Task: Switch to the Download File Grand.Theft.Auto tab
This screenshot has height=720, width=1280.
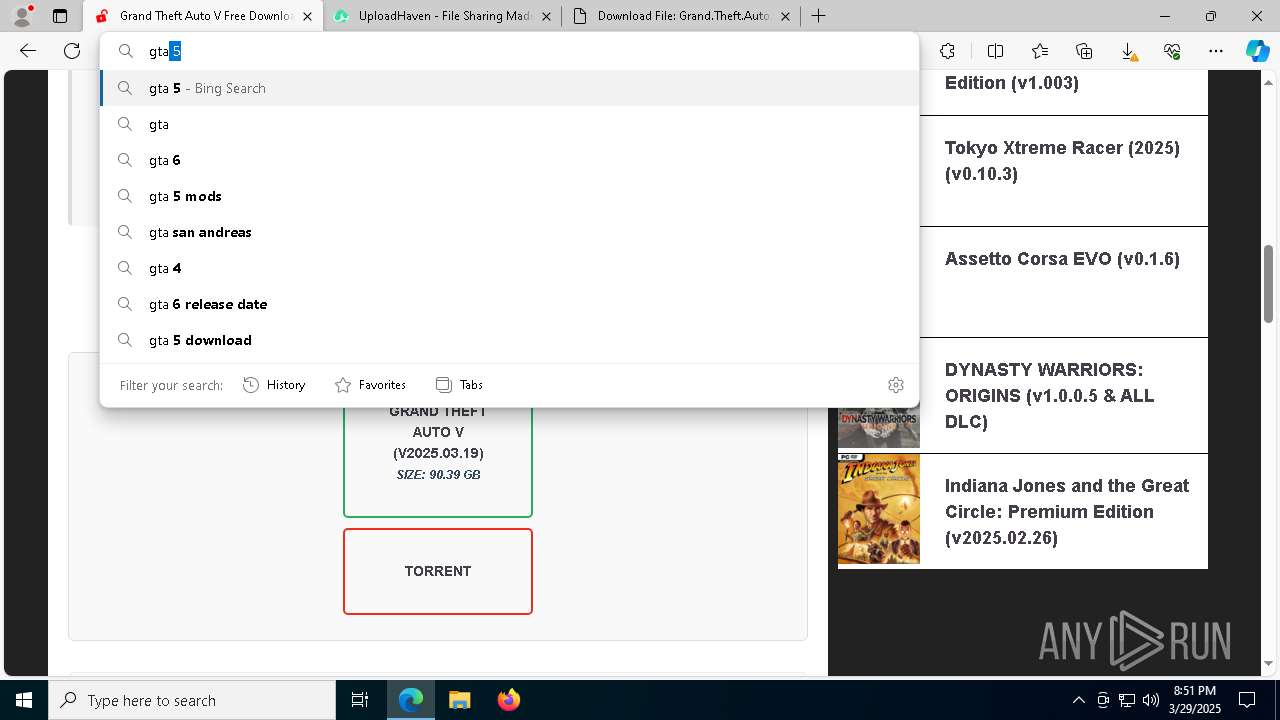Action: tap(681, 16)
